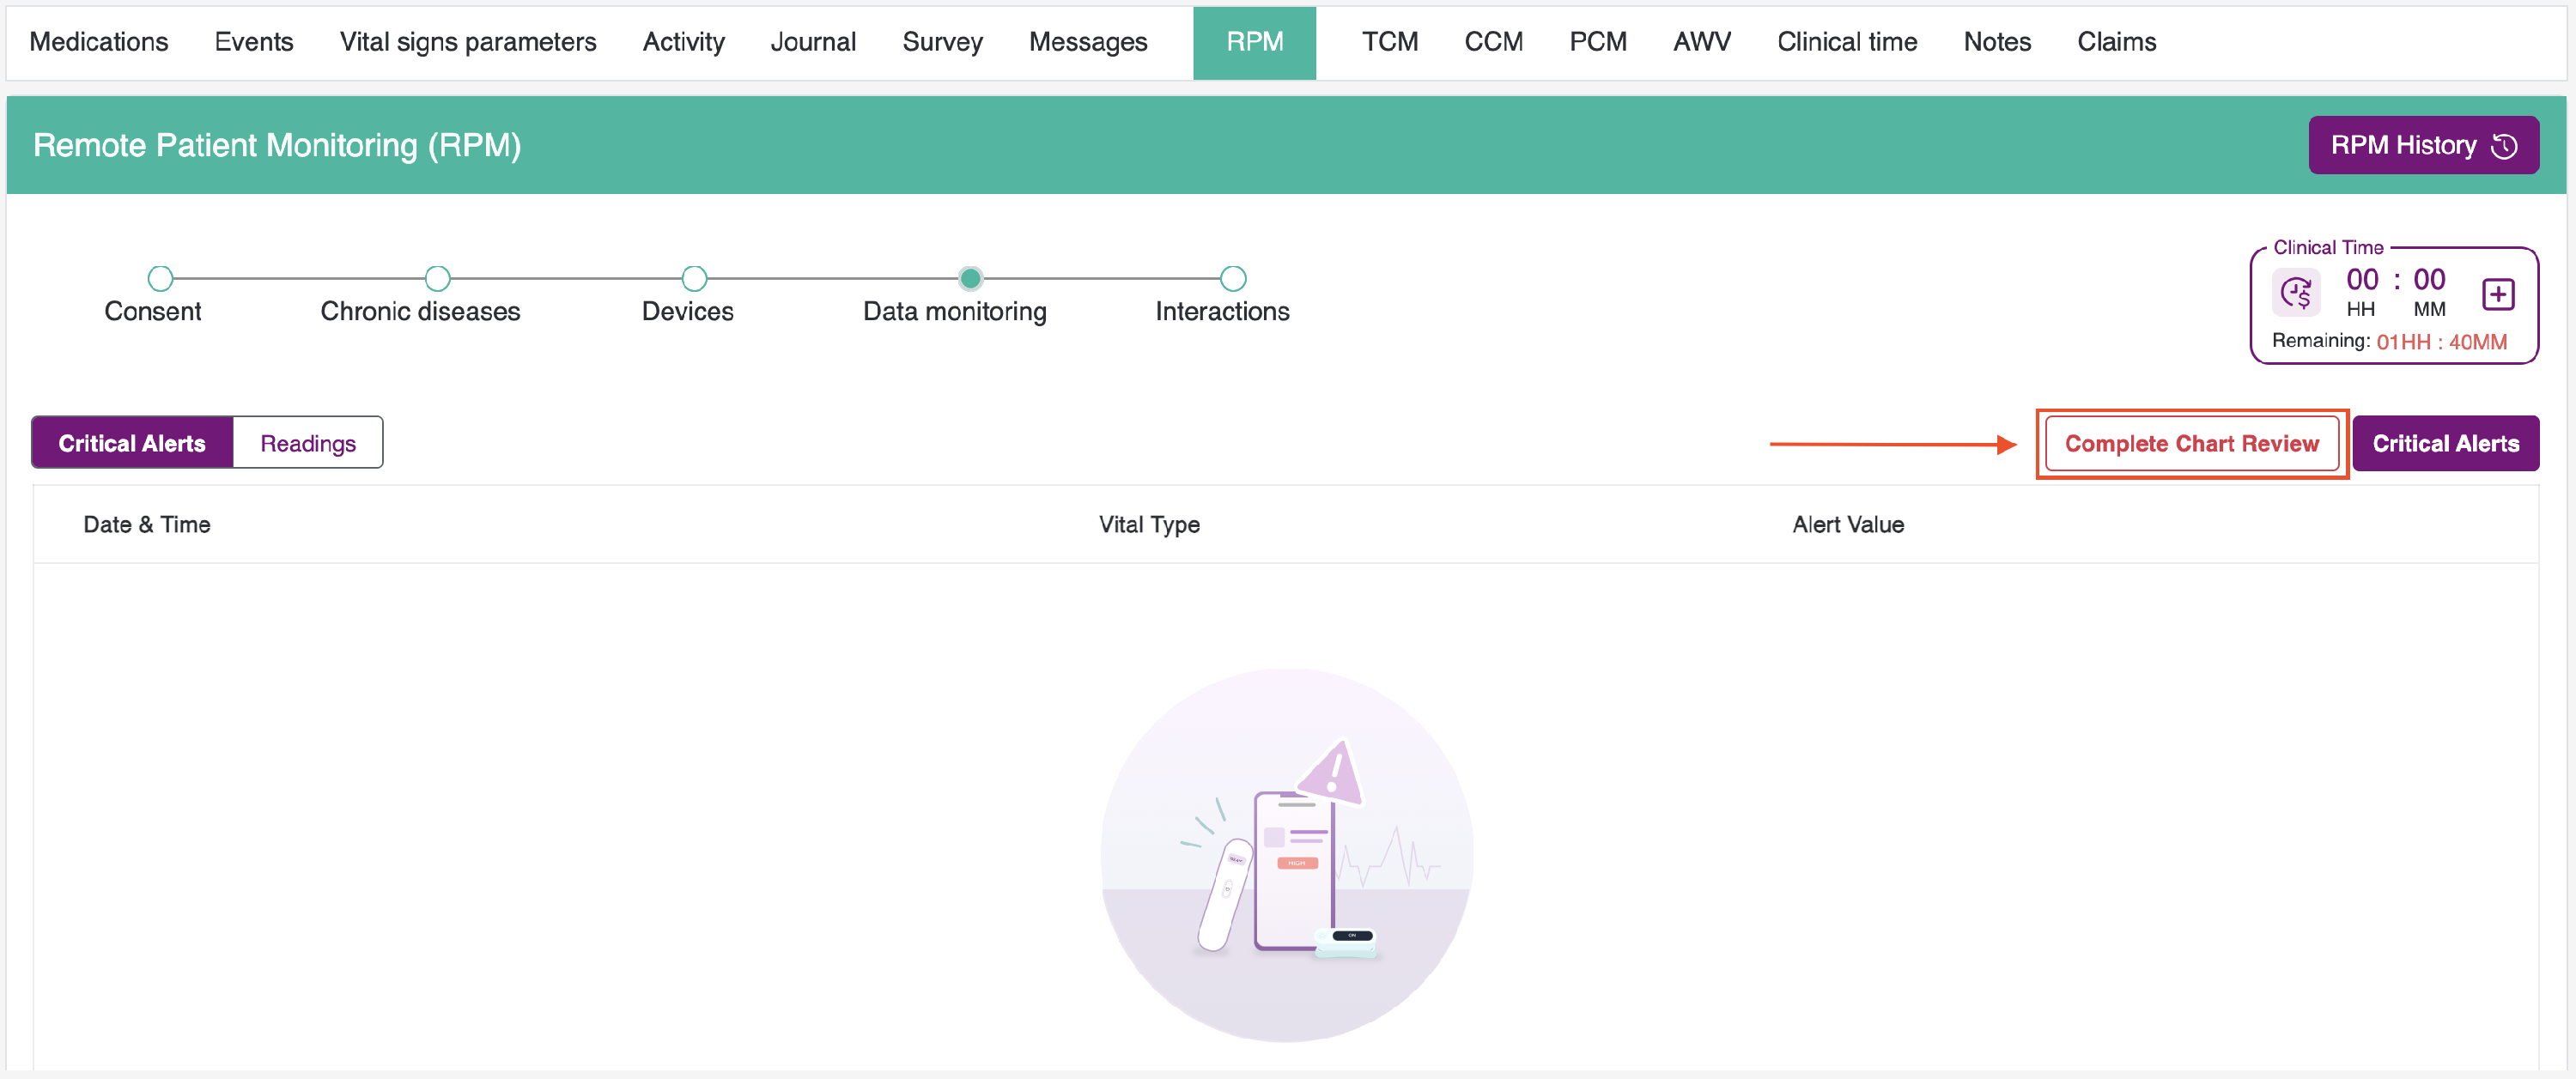The width and height of the screenshot is (2576, 1079).
Task: Click the clinical time clock dollar icon
Action: (x=2295, y=293)
